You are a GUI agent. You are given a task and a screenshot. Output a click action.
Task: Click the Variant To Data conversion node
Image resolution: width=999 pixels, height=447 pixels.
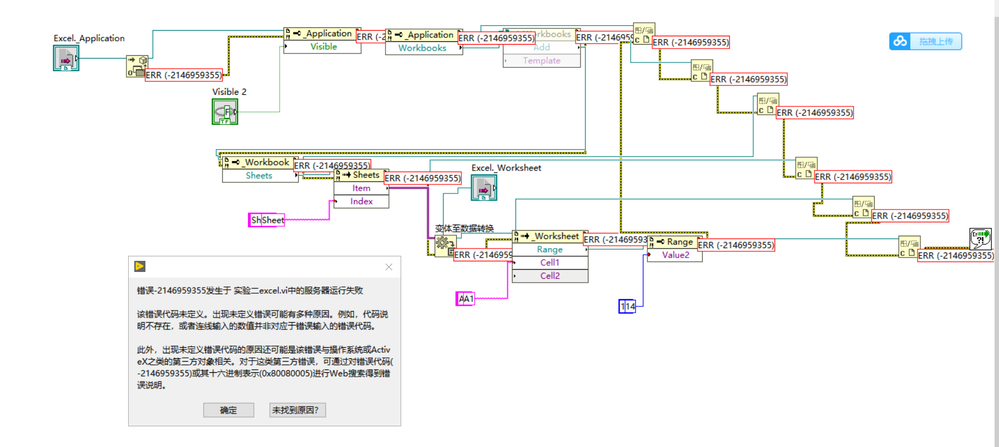[x=445, y=246]
